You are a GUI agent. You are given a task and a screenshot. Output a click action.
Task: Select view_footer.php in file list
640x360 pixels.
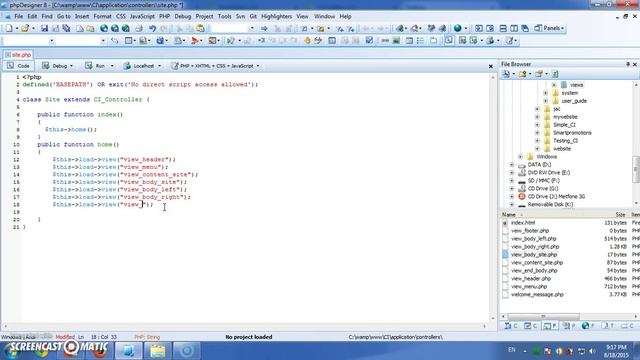tap(530, 231)
